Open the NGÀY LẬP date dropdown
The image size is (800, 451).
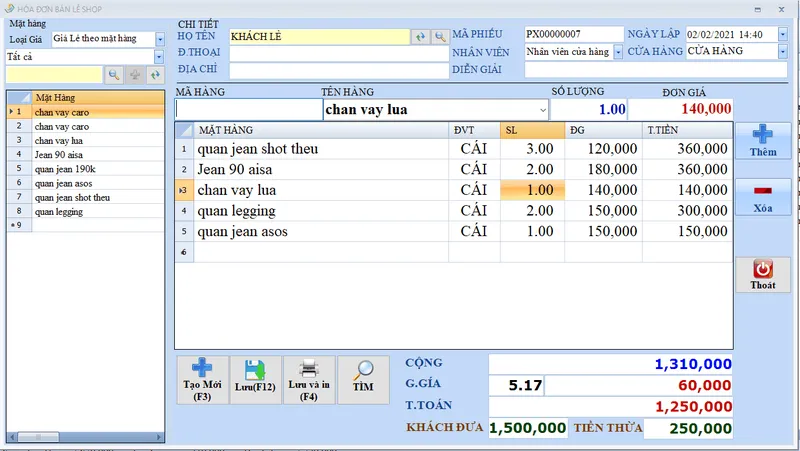(x=783, y=34)
